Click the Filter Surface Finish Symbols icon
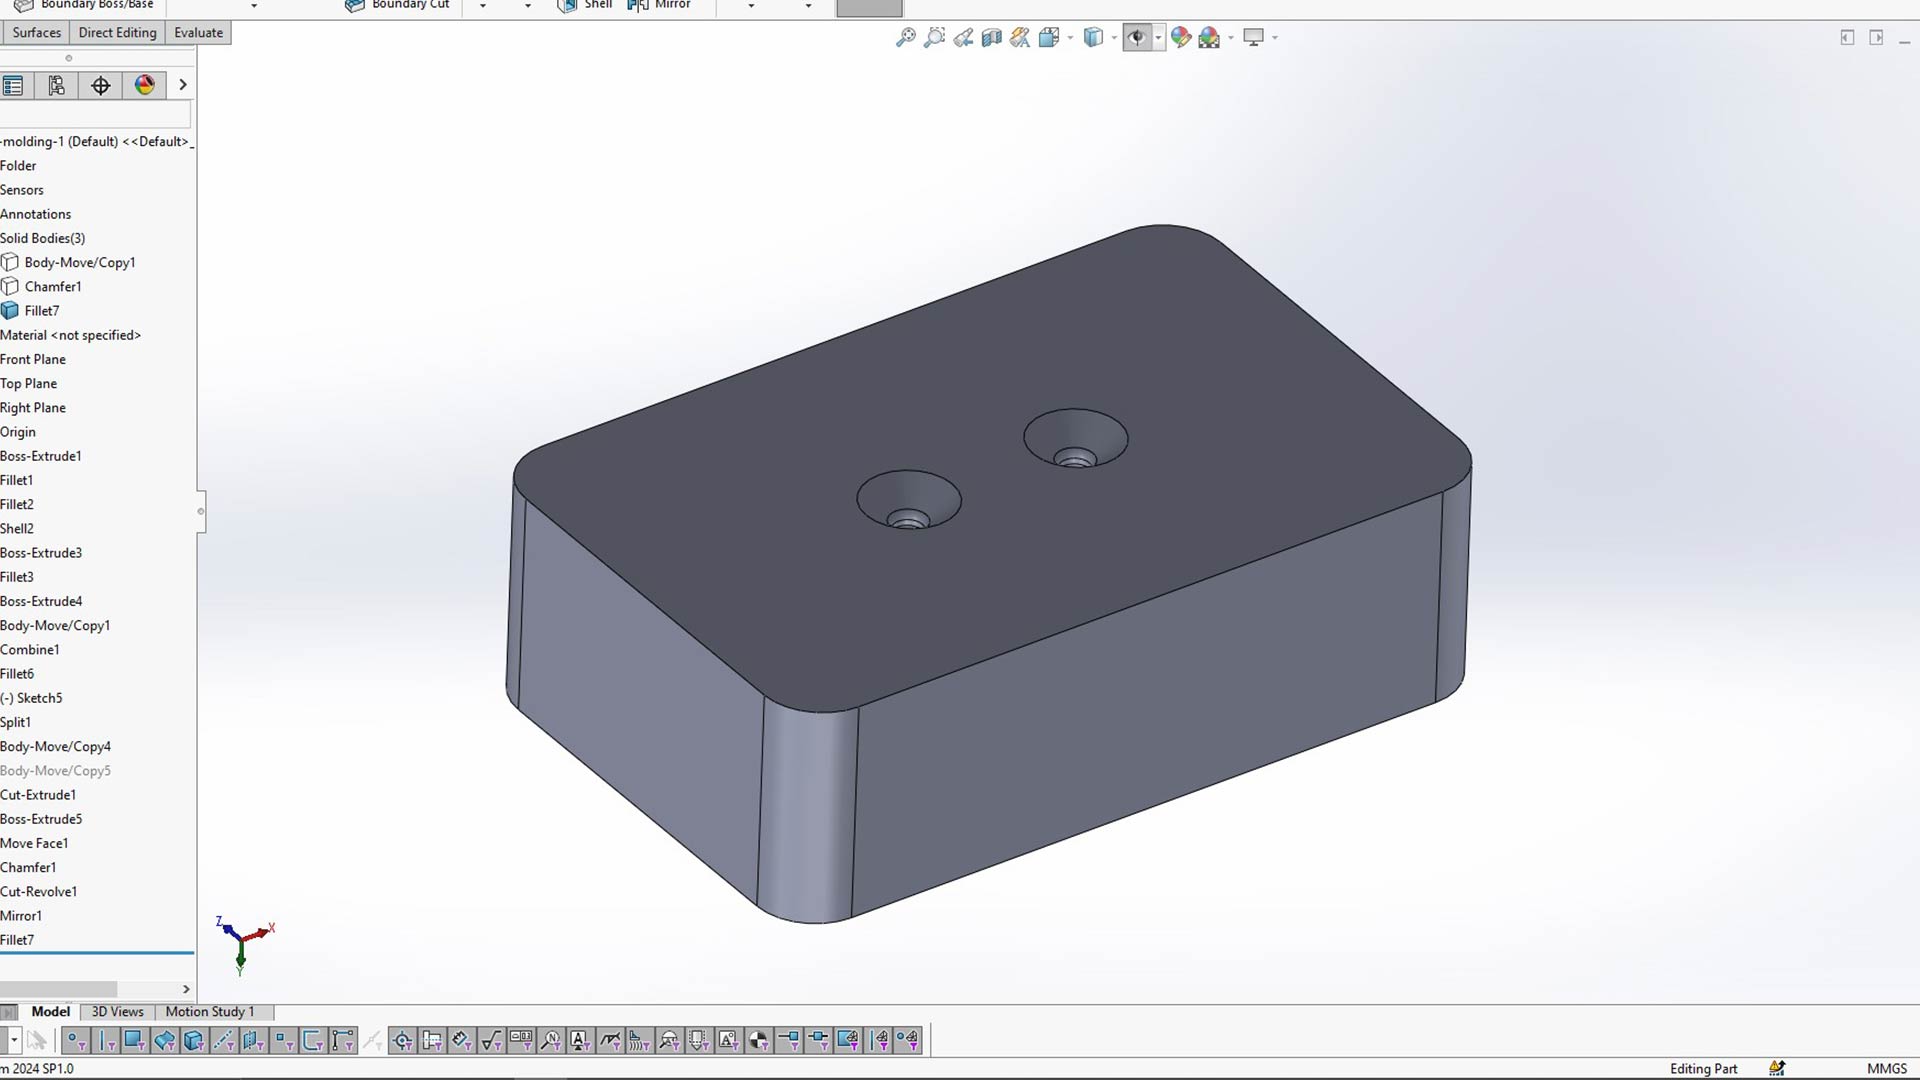This screenshot has width=1920, height=1080. point(491,1041)
